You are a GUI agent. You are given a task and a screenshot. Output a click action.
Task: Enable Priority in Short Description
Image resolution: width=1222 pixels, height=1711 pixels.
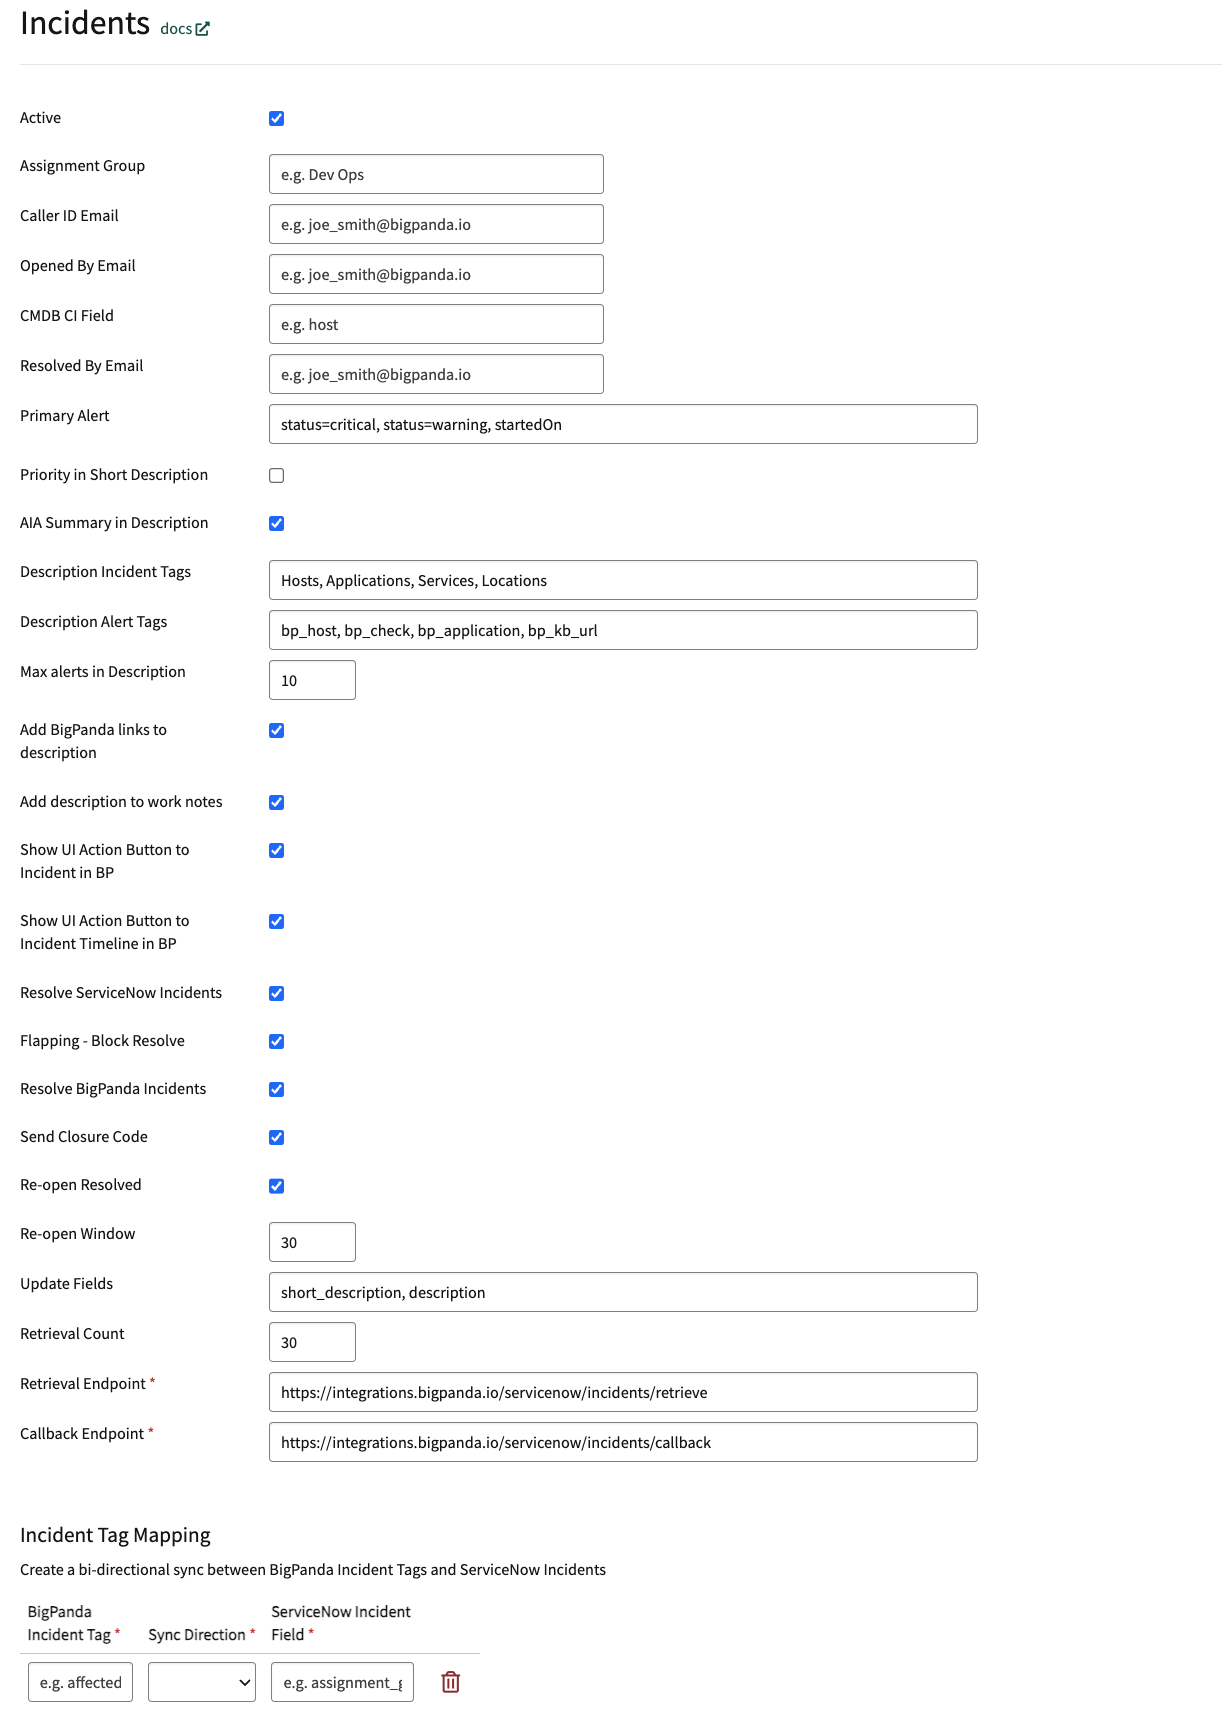click(277, 475)
